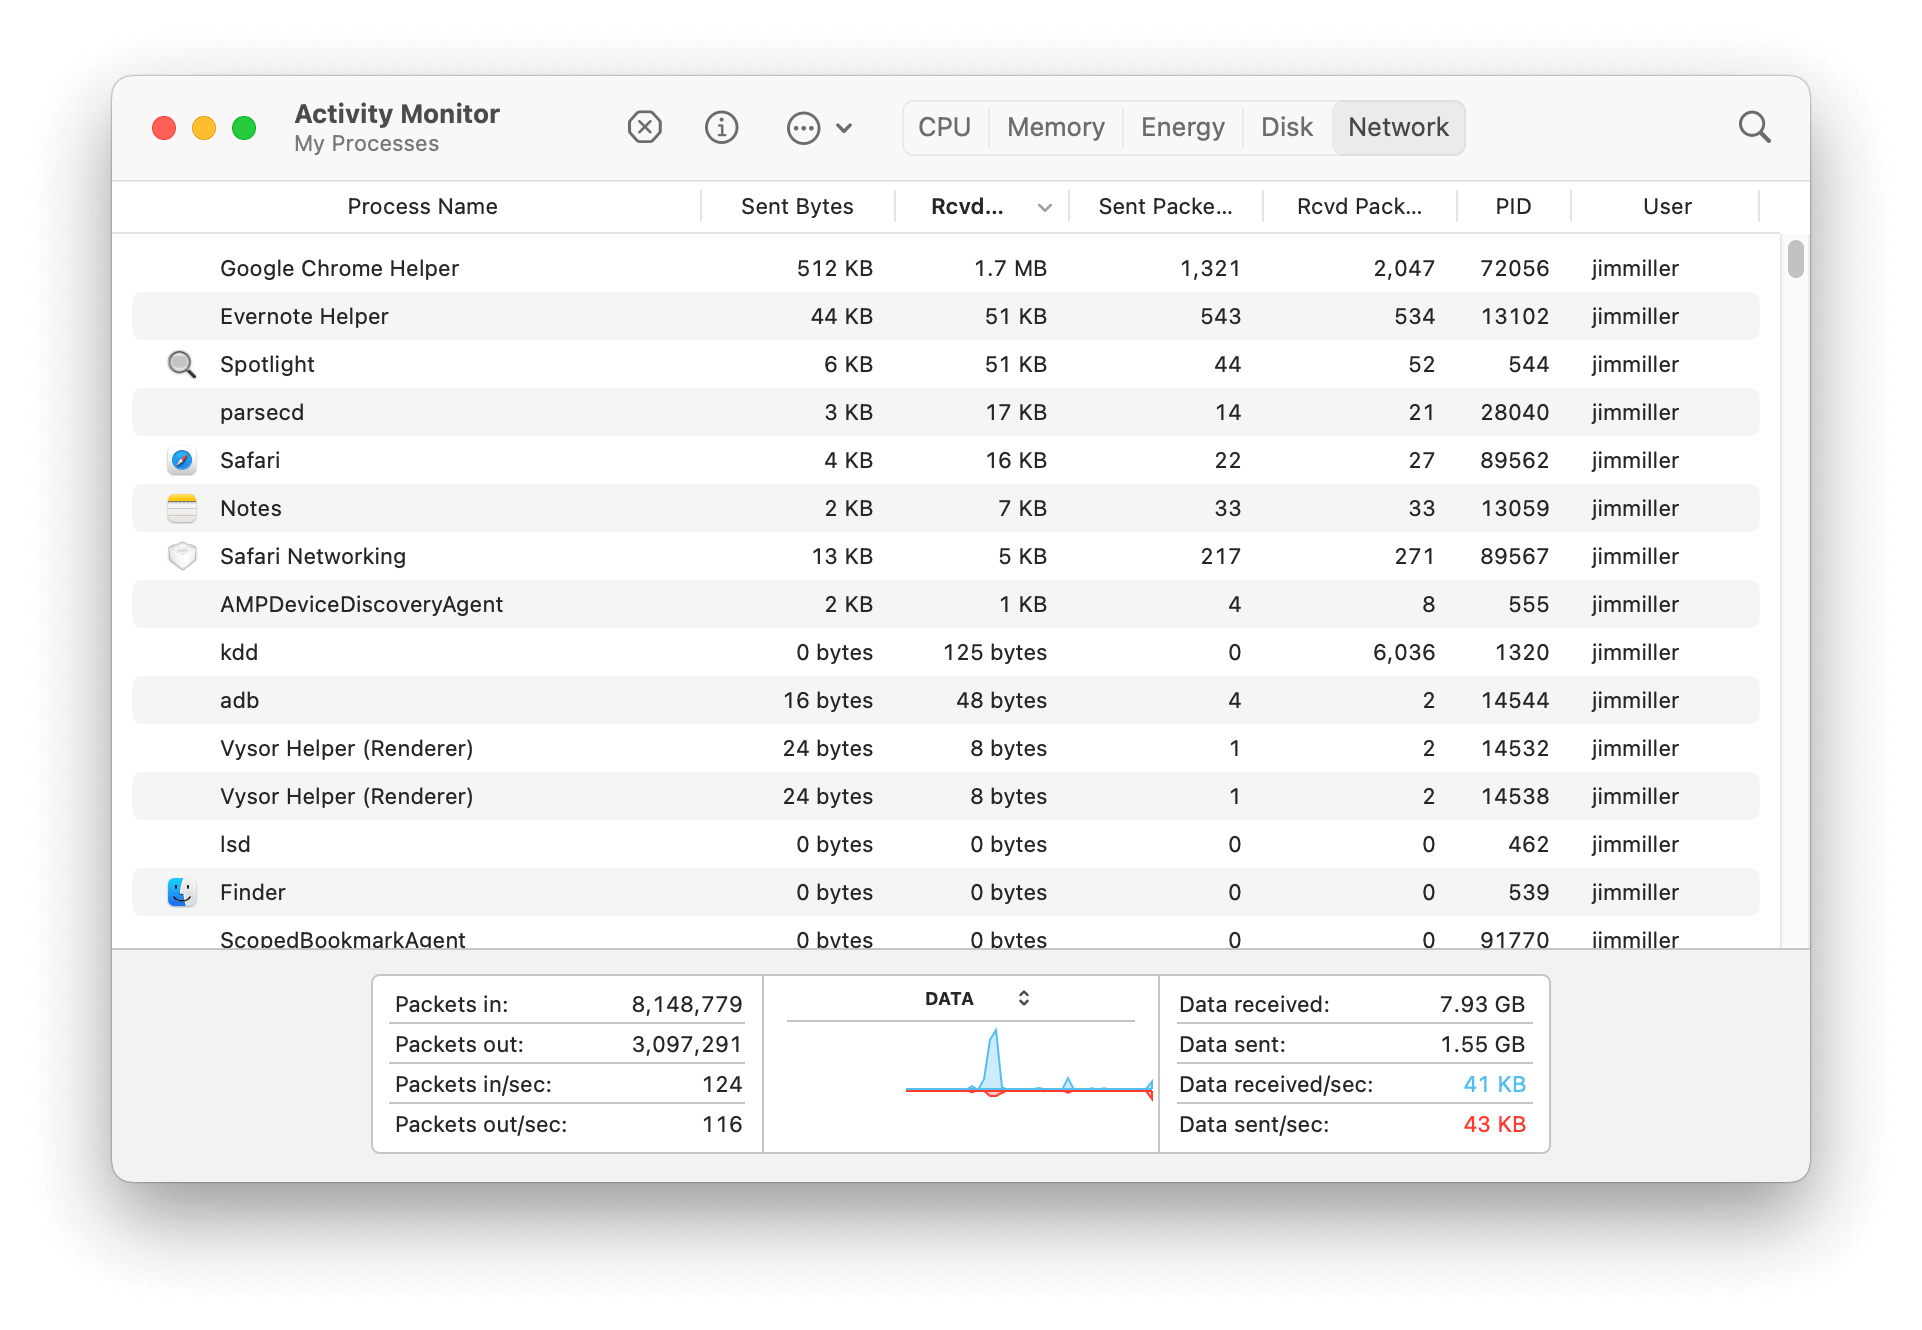Open the search magnifier icon
Image resolution: width=1922 pixels, height=1330 pixels.
coord(1755,127)
